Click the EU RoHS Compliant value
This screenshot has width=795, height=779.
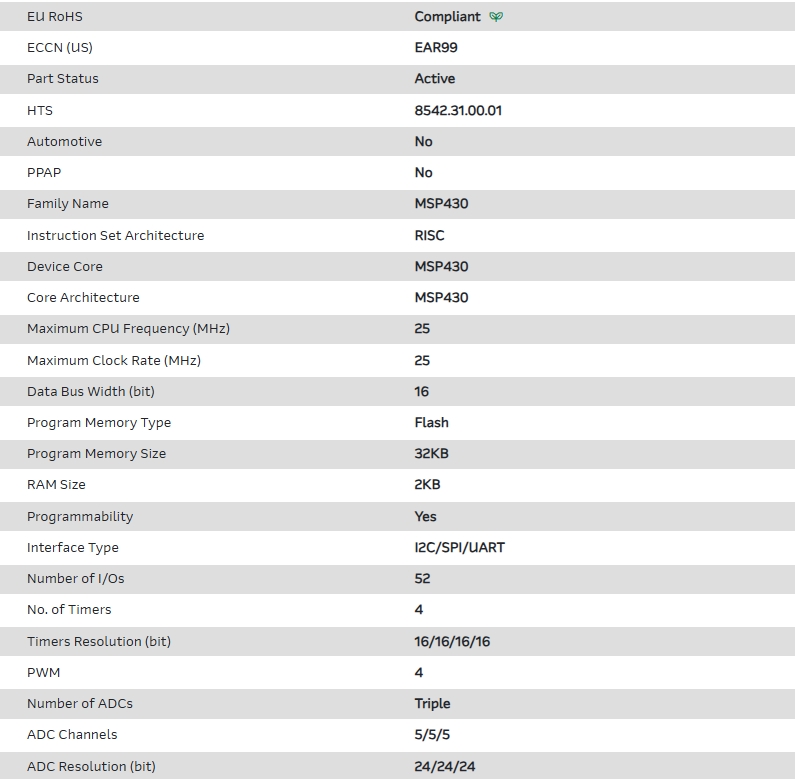point(447,17)
